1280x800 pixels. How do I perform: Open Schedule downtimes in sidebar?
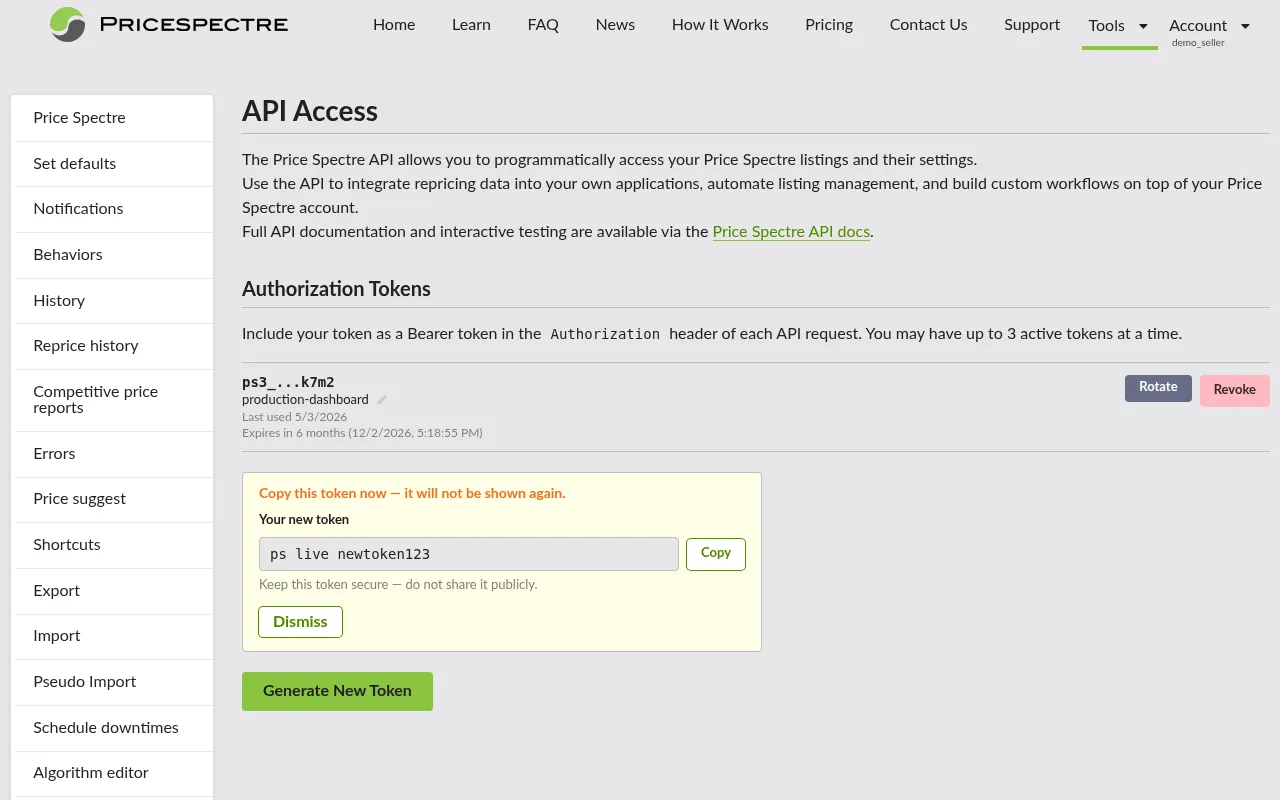click(x=114, y=728)
